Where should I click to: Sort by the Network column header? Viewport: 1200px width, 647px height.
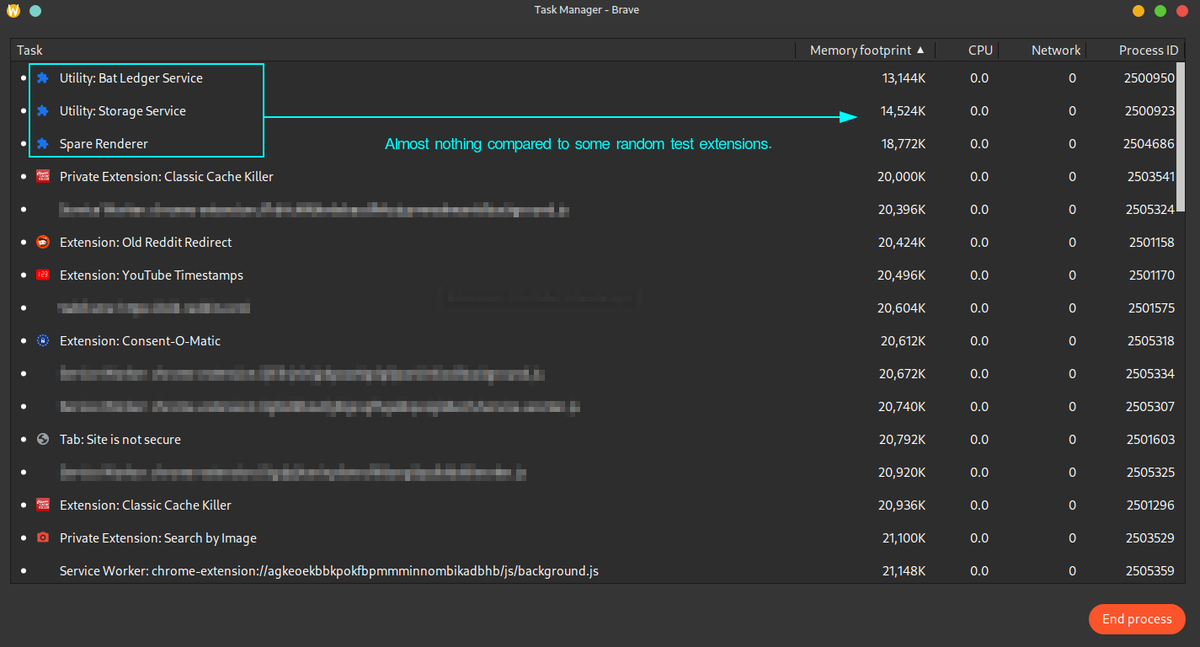click(x=1045, y=50)
